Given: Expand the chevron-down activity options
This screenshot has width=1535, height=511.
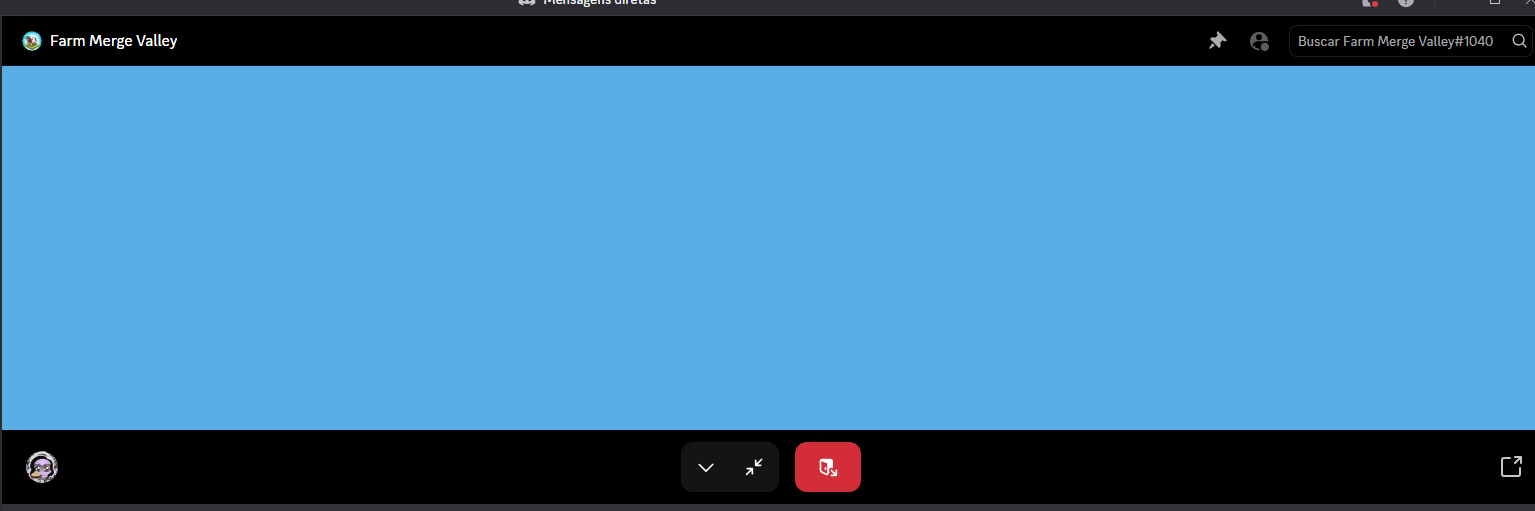Looking at the screenshot, I should coord(706,467).
